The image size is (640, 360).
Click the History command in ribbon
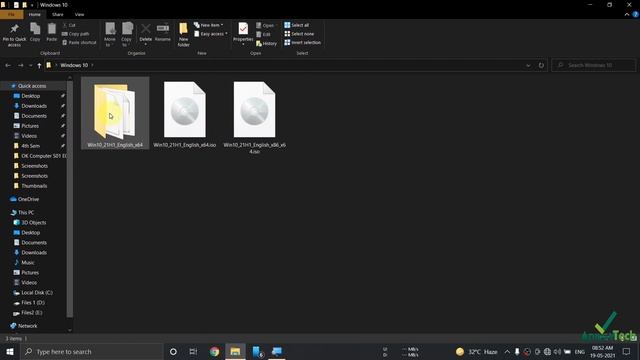coord(267,43)
